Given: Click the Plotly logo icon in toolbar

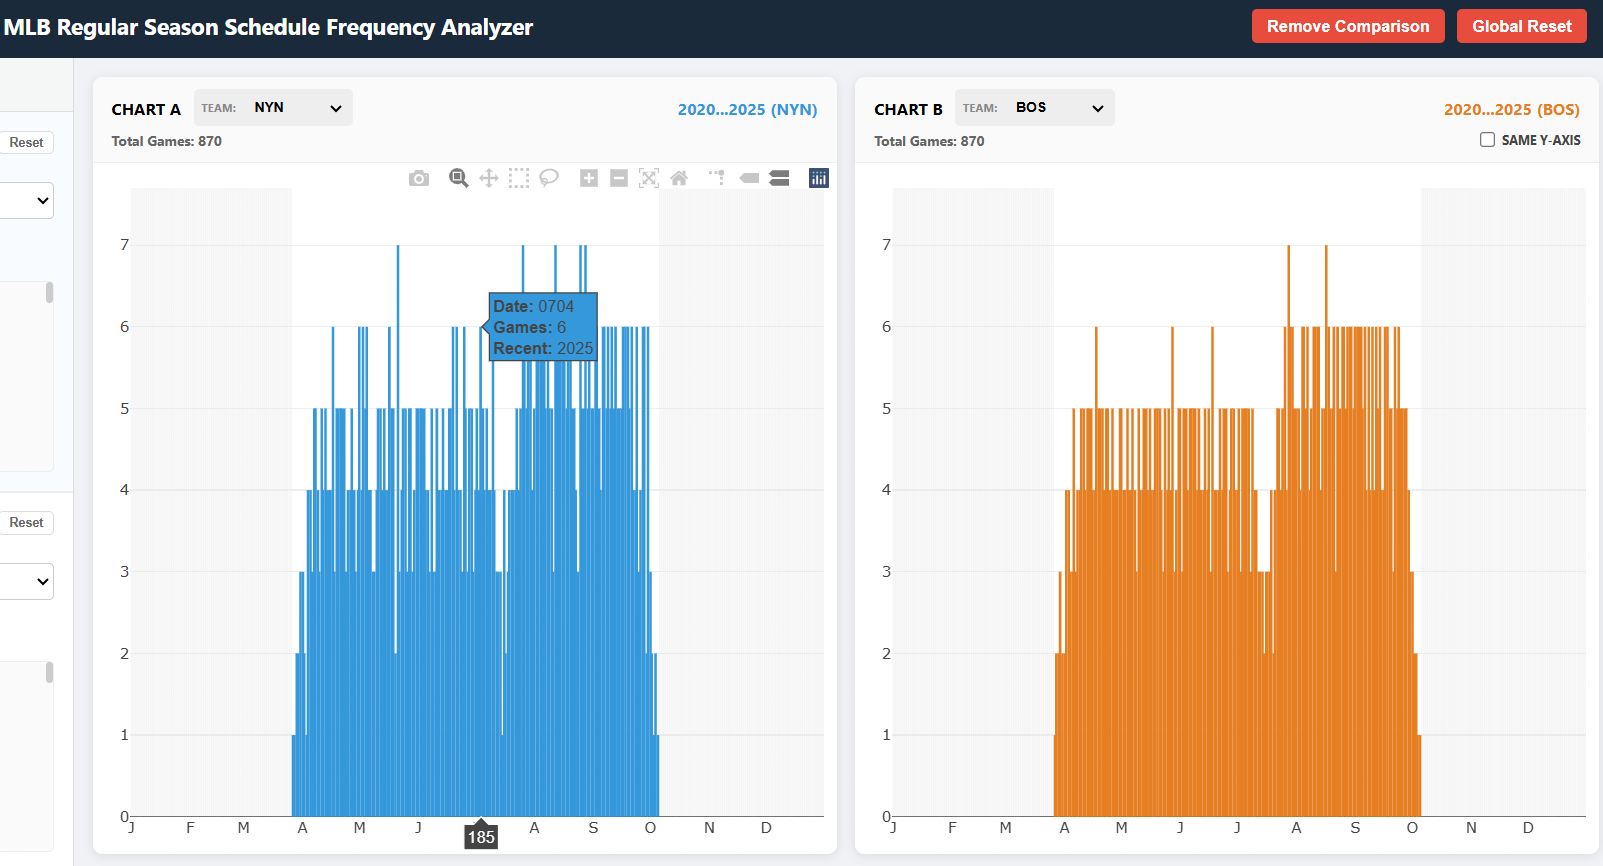Looking at the screenshot, I should tap(818, 178).
